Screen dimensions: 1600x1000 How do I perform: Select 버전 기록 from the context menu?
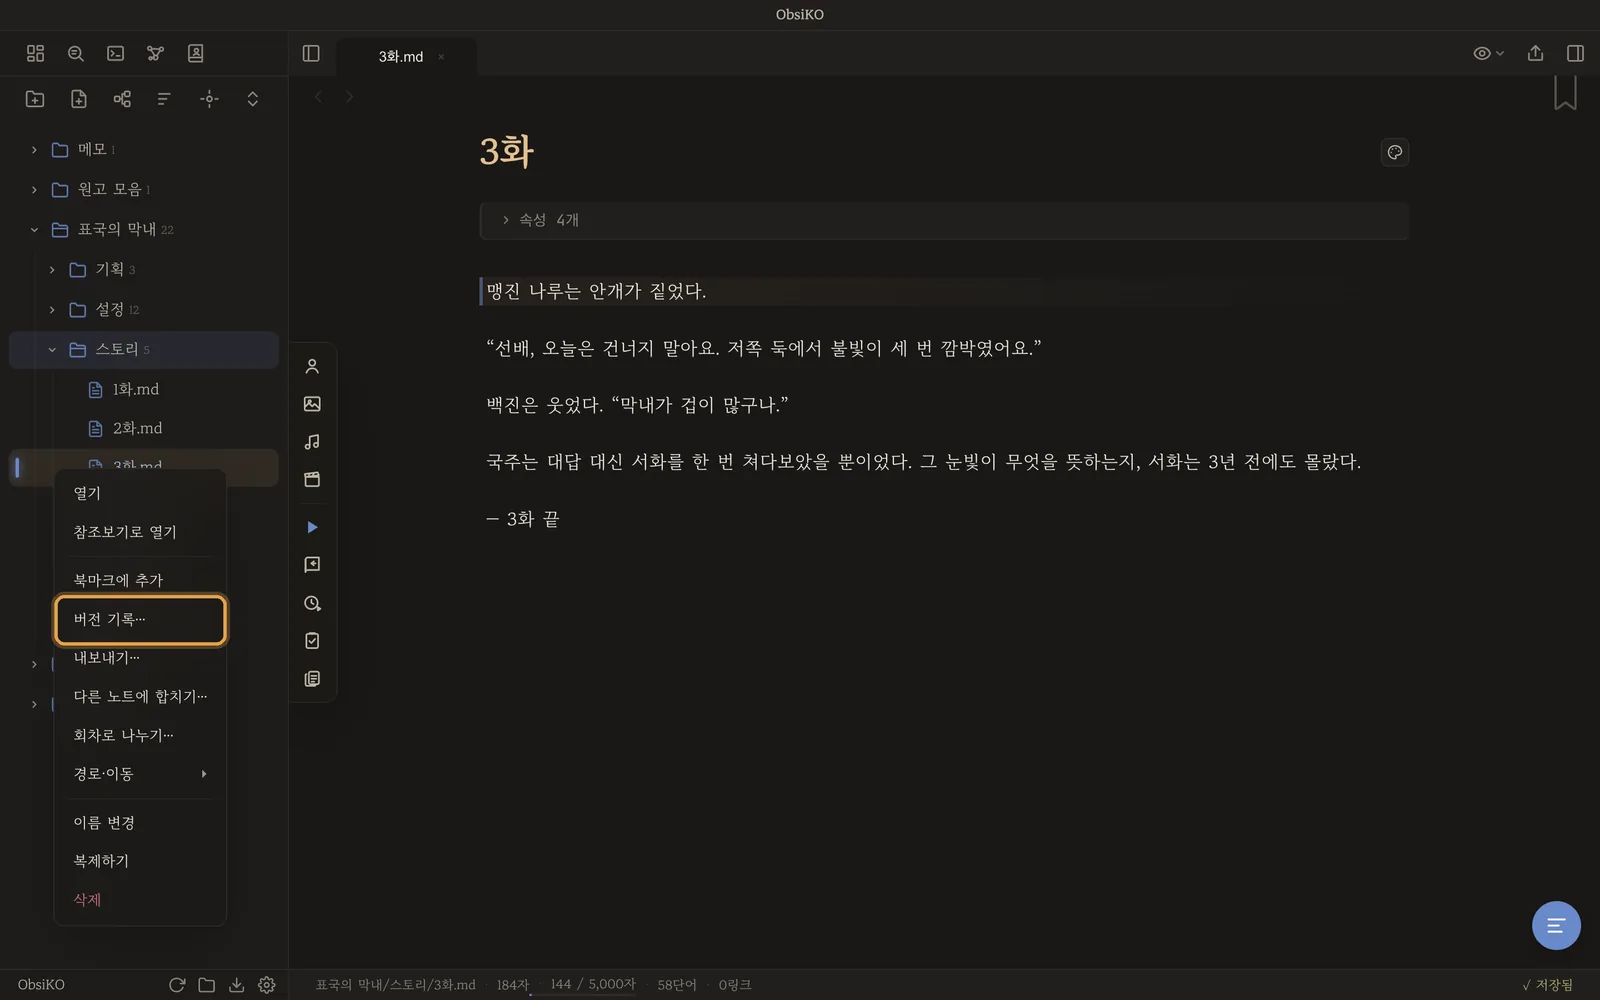point(140,620)
